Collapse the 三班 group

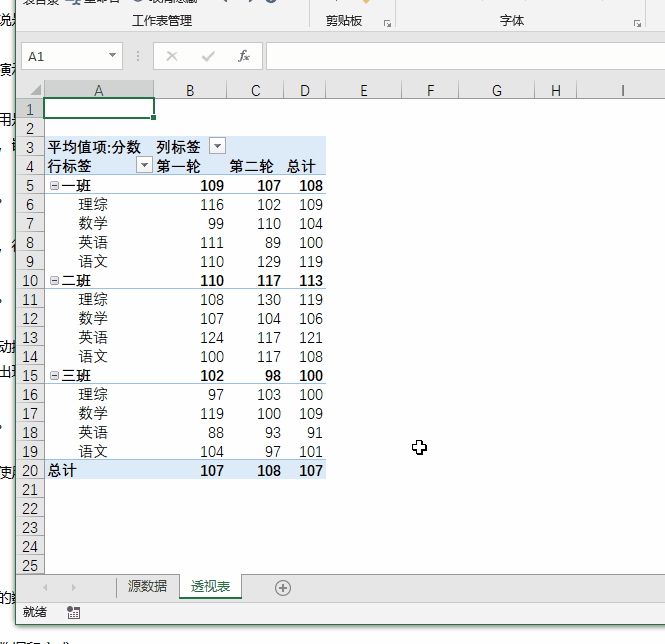pos(54,376)
